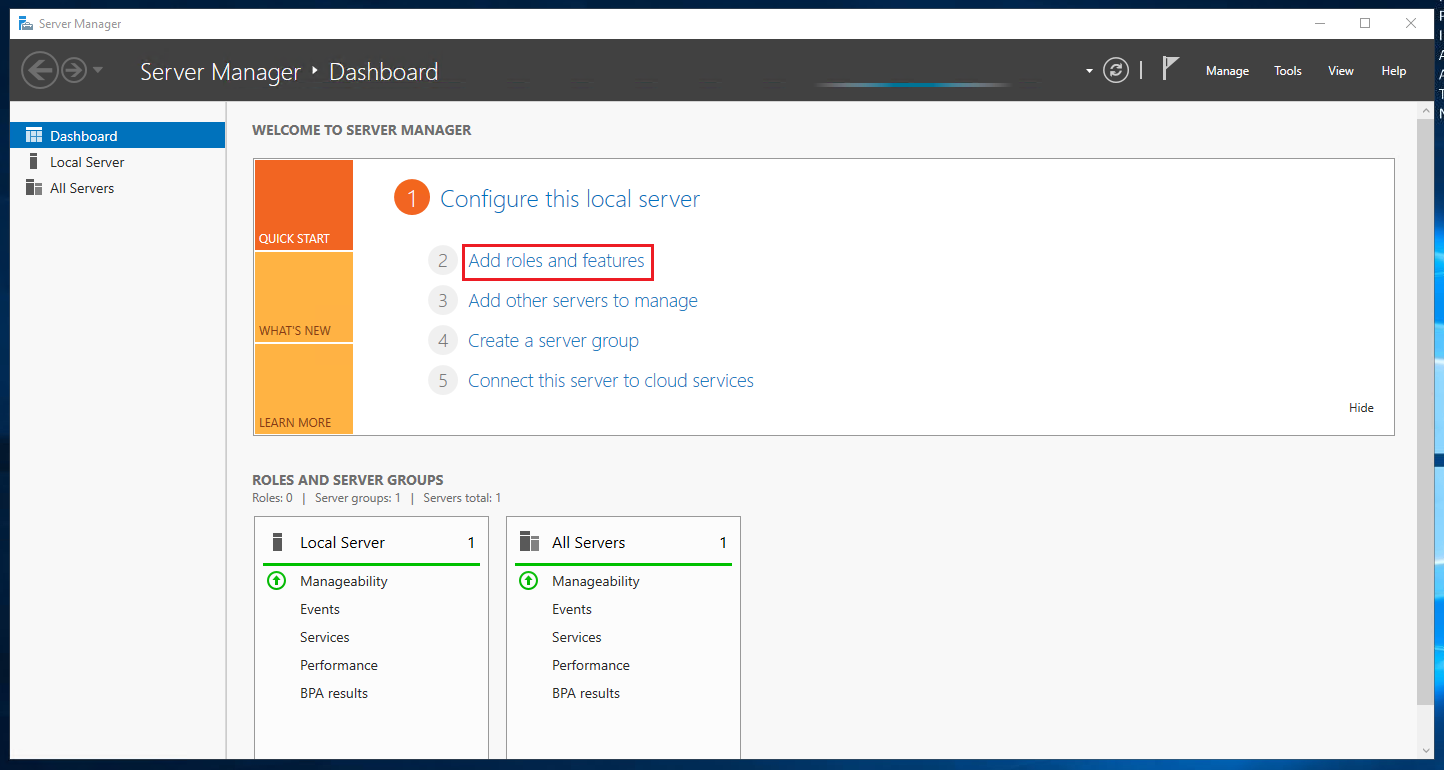Open the Help menu

click(1394, 71)
